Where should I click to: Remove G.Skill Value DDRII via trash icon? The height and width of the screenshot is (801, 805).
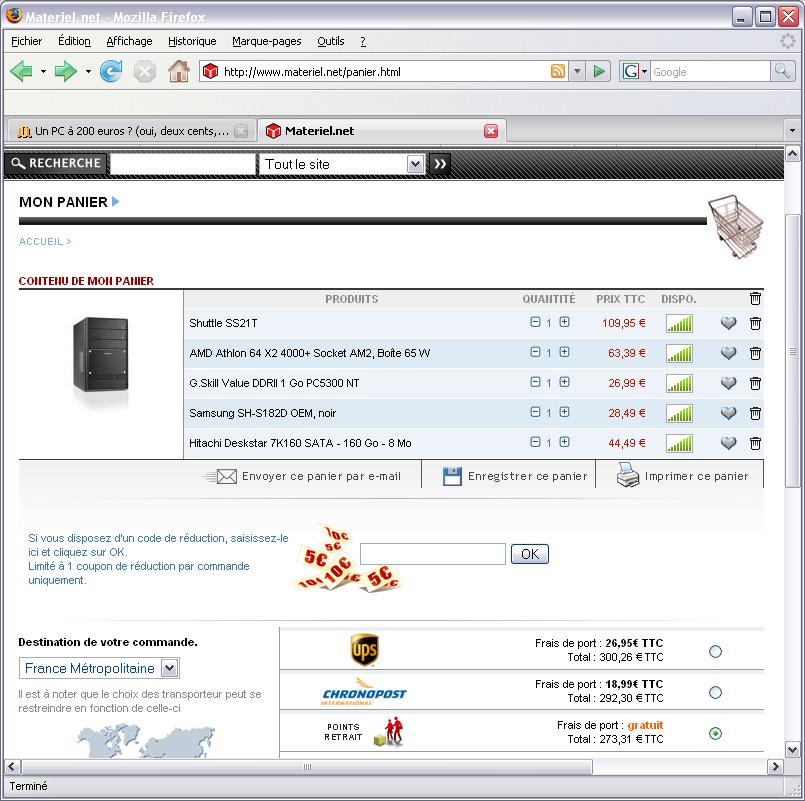pyautogui.click(x=755, y=383)
